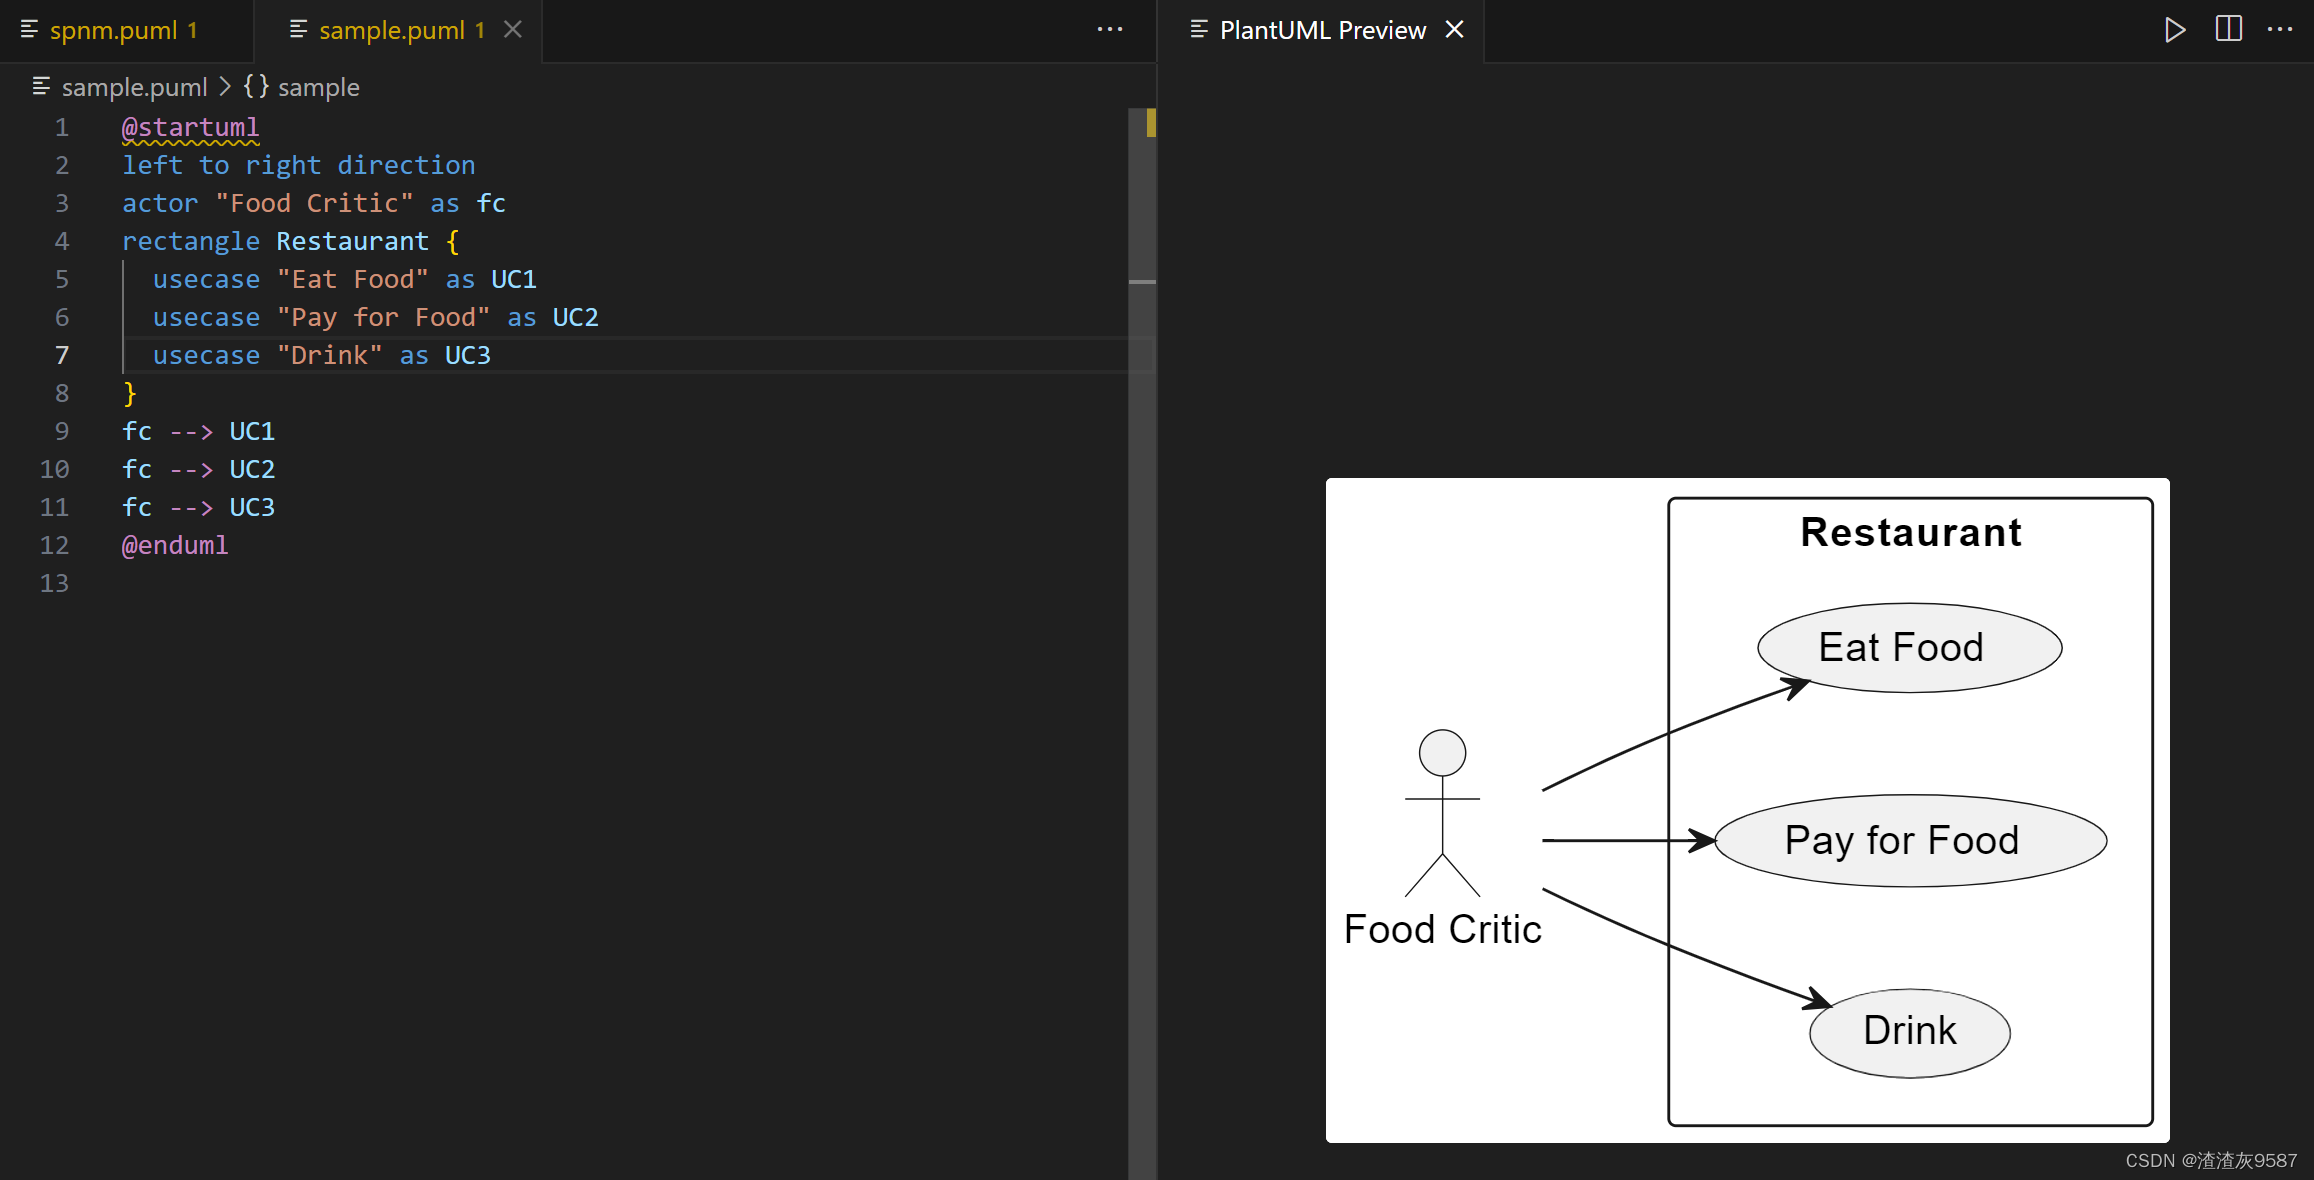The width and height of the screenshot is (2314, 1180).
Task: Place cursor on line number 7
Action: coord(62,355)
